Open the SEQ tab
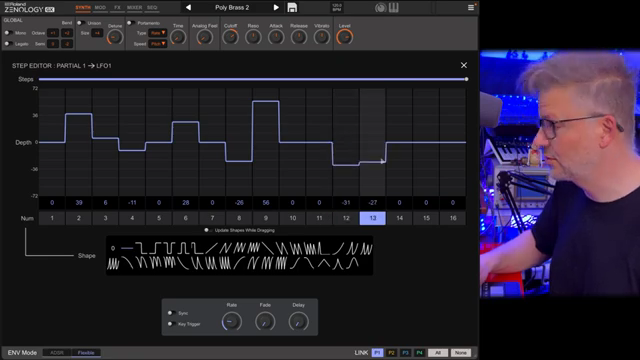This screenshot has height=360, width=640. pos(152,7)
